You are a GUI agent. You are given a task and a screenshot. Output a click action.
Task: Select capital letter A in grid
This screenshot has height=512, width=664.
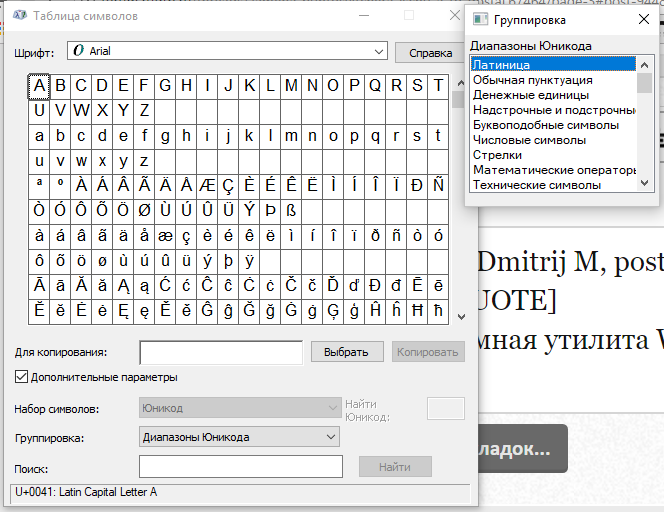tap(39, 86)
